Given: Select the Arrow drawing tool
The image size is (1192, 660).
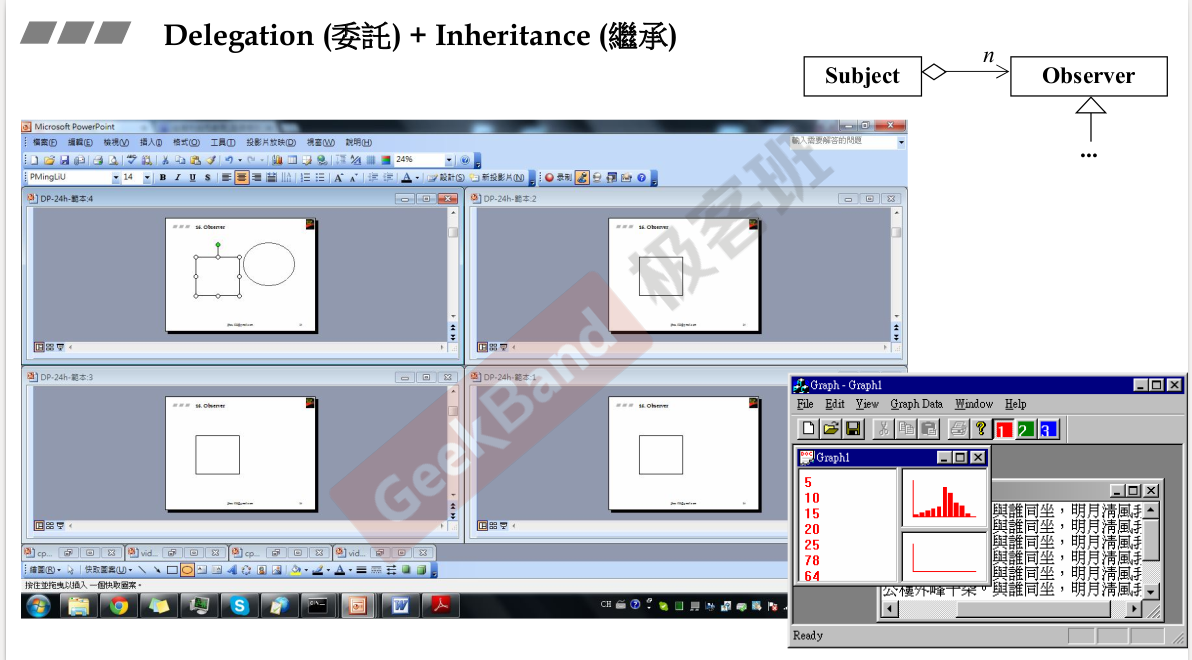Looking at the screenshot, I should pos(157,570).
